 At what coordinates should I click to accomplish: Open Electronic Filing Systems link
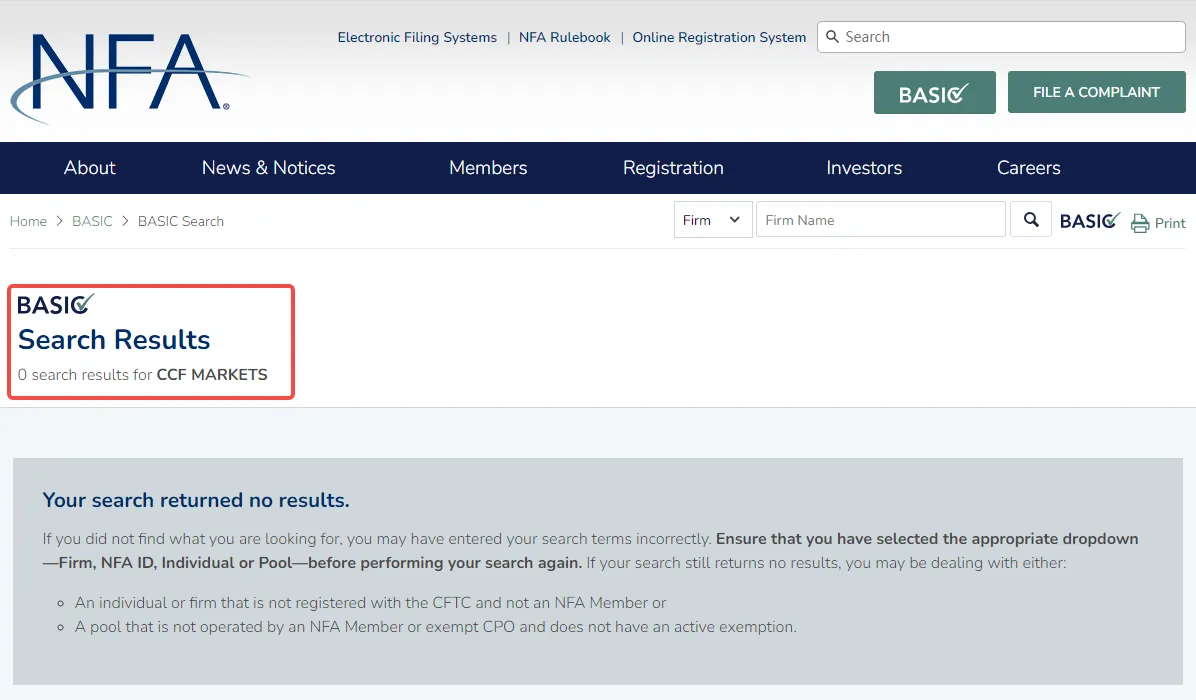(x=417, y=37)
